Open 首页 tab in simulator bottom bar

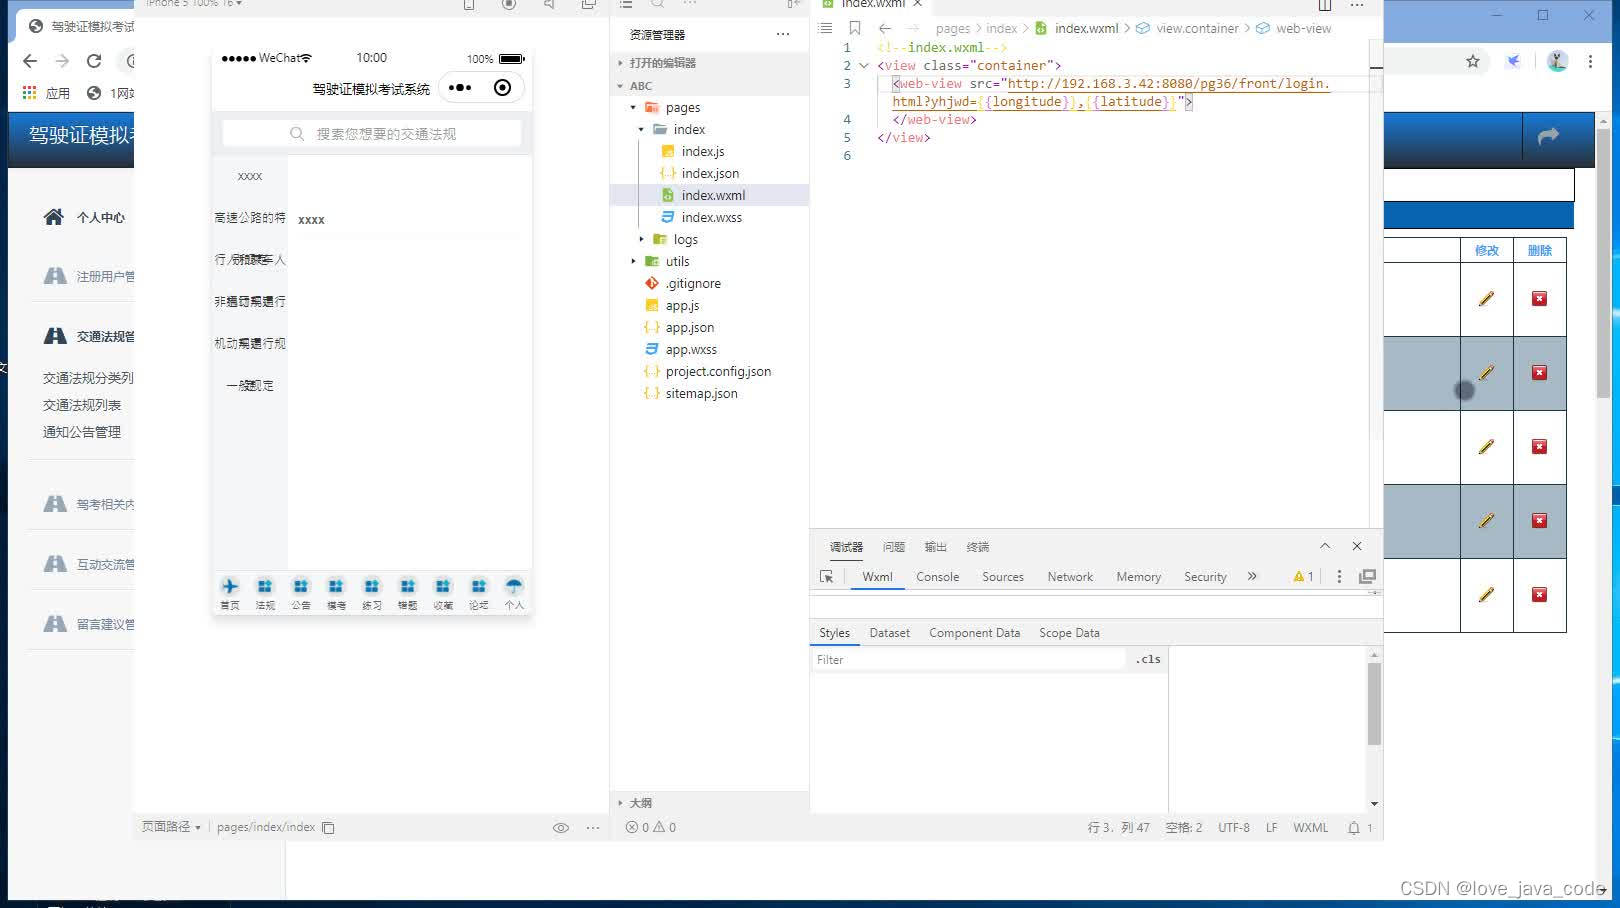230,593
